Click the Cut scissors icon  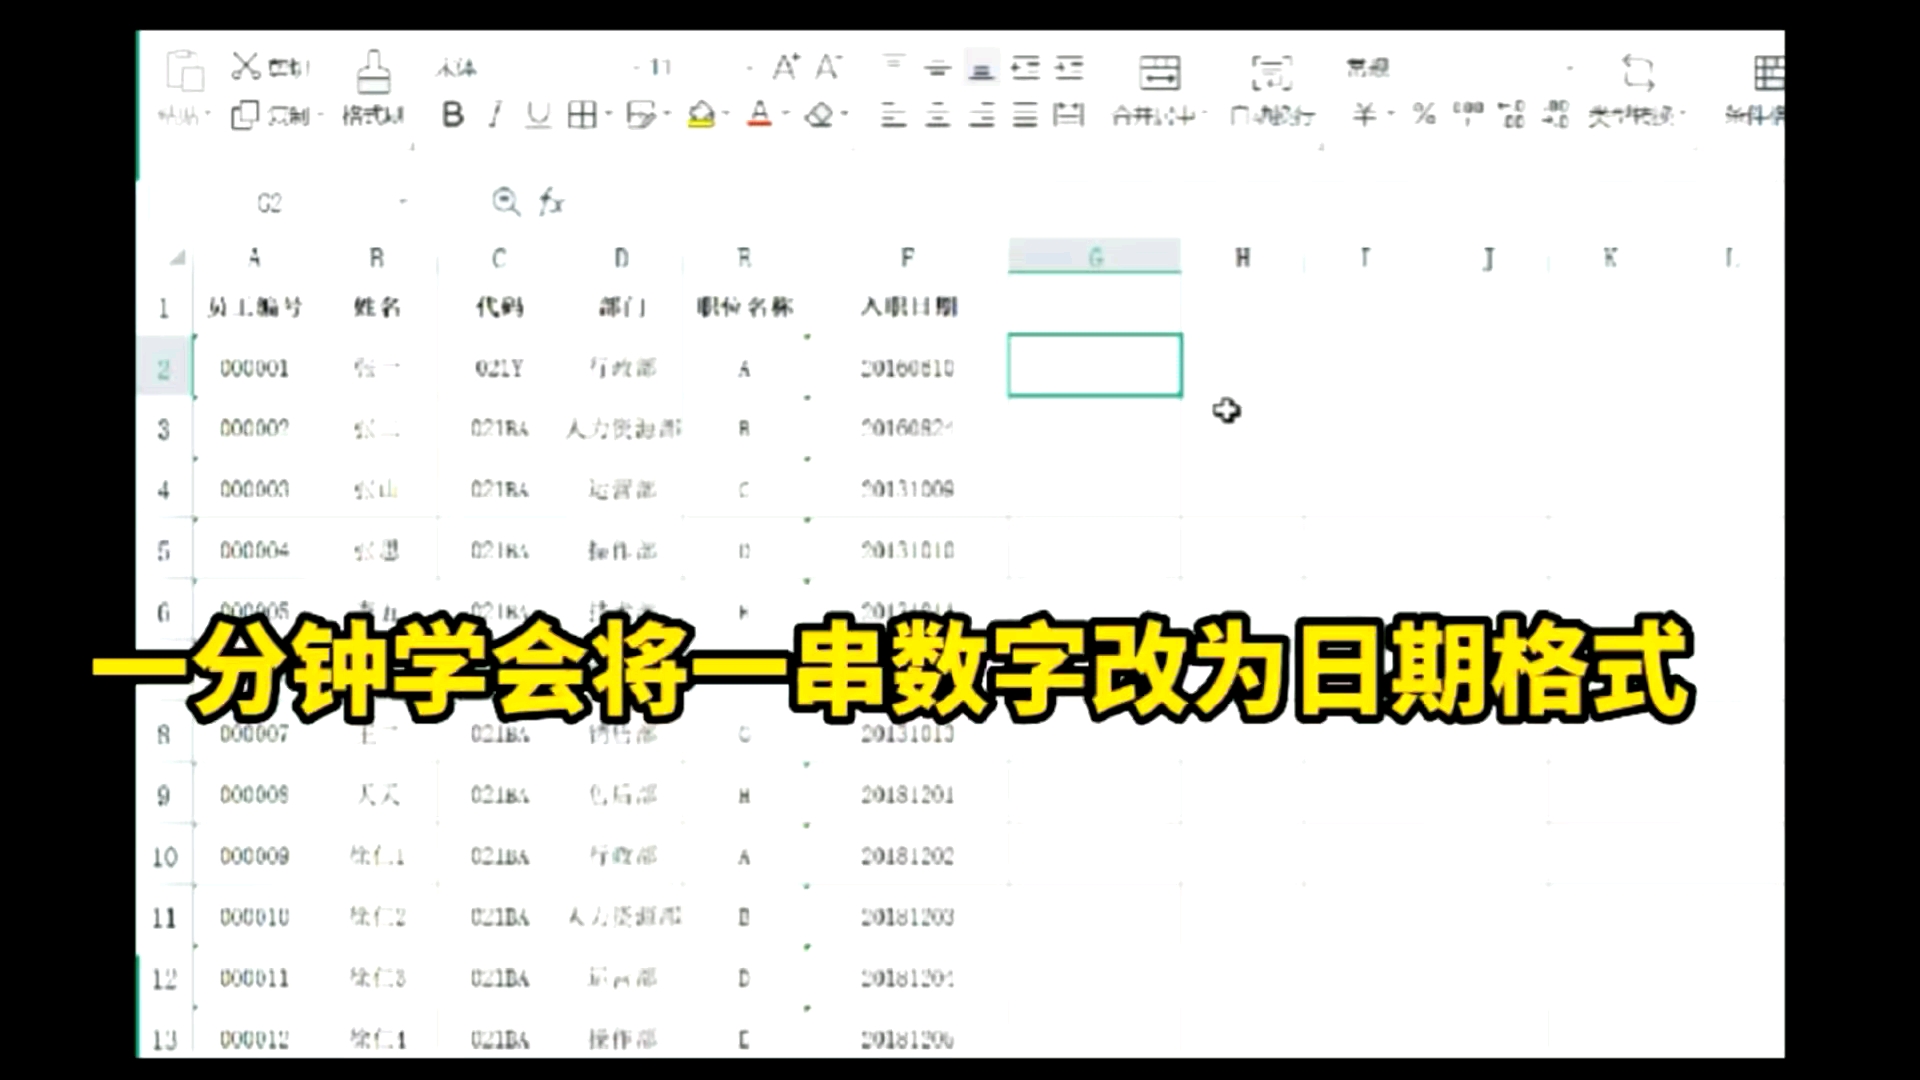246,66
